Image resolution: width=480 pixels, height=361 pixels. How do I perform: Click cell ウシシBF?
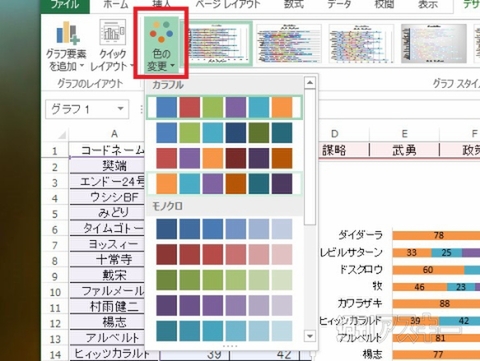coord(107,197)
